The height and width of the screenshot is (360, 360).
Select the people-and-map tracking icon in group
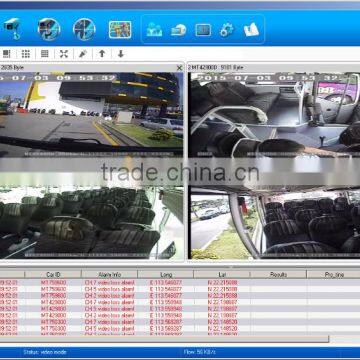(154, 30)
